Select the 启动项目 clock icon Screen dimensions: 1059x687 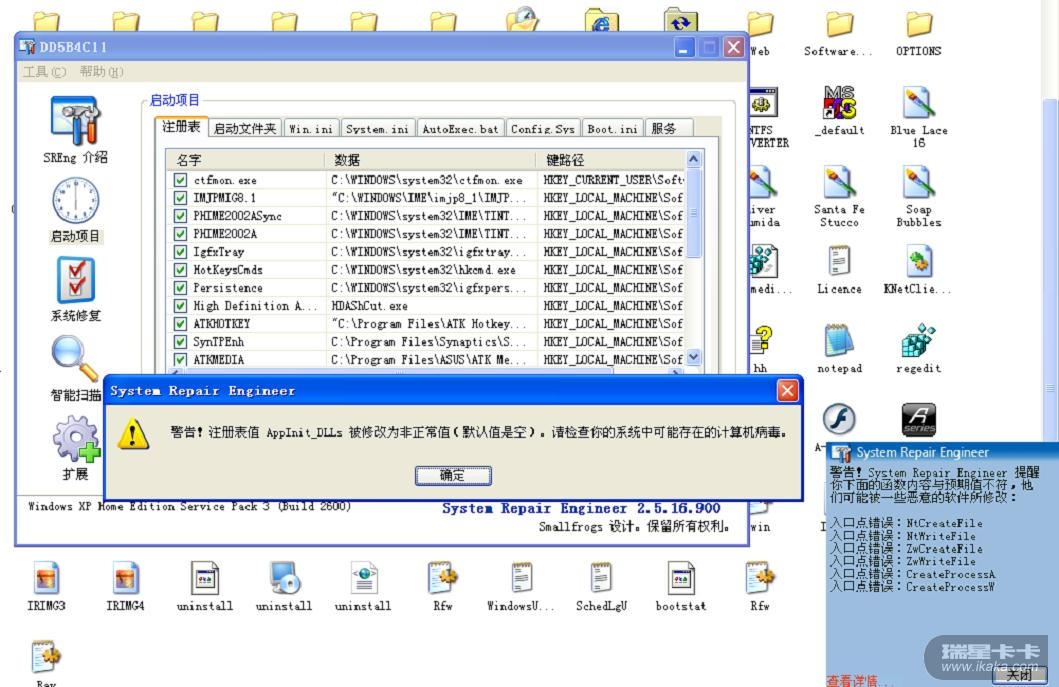click(x=75, y=201)
